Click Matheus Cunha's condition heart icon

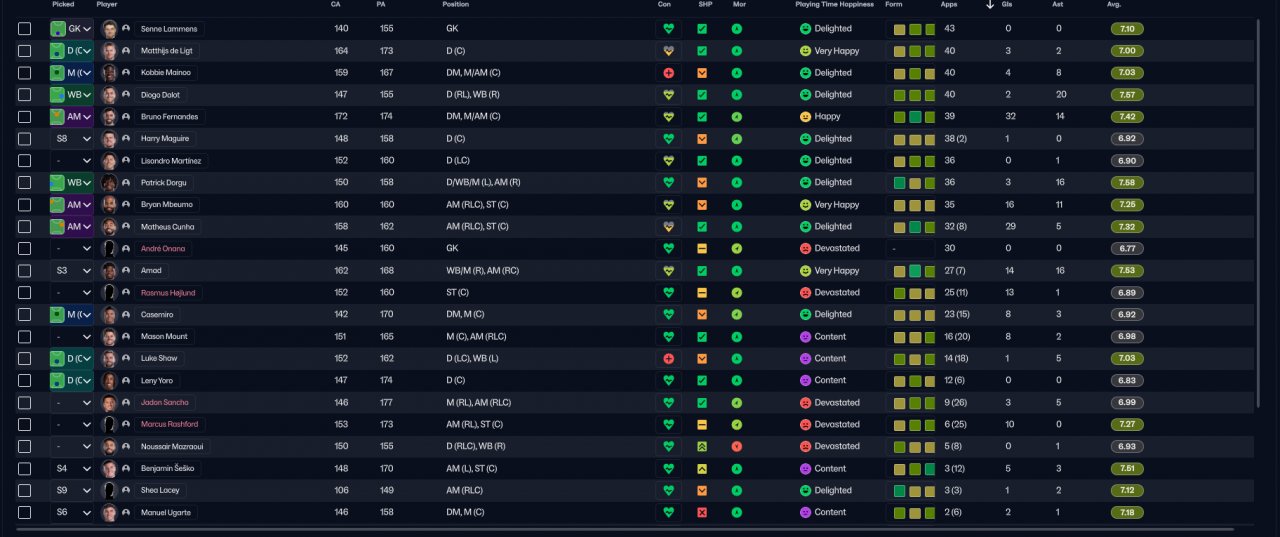[x=669, y=227]
